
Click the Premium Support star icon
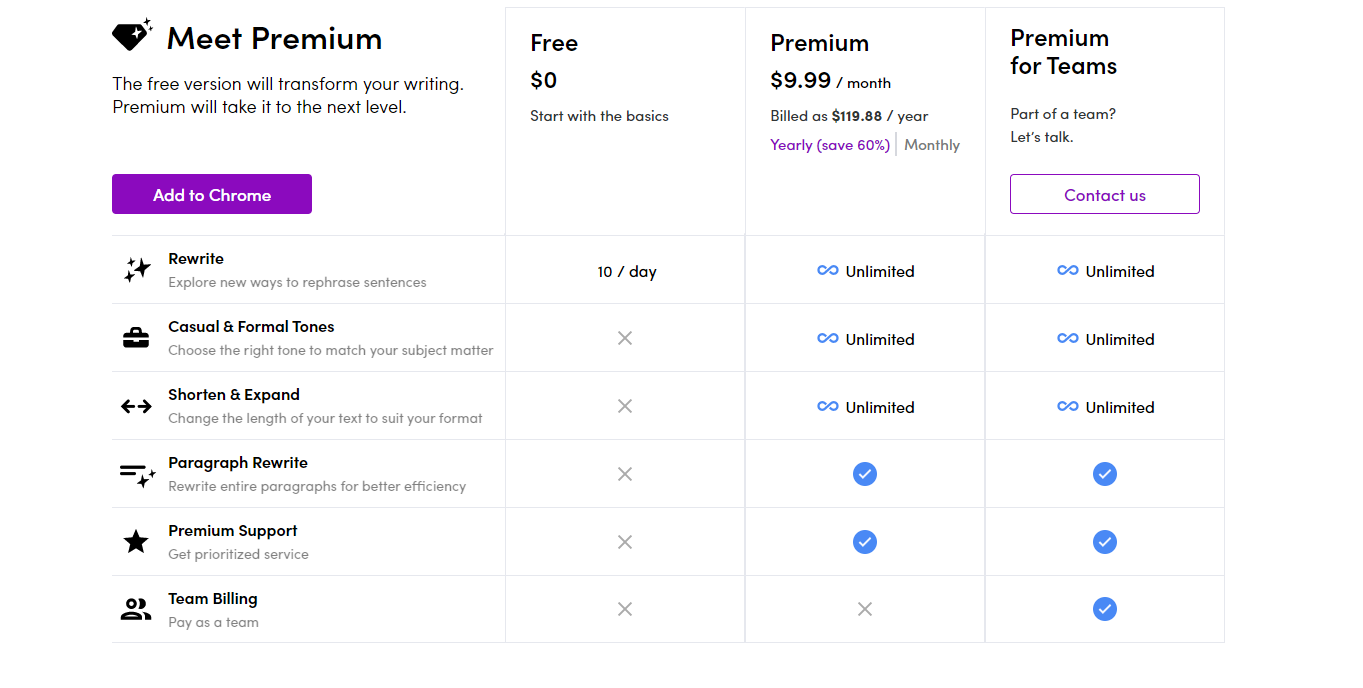pos(136,542)
